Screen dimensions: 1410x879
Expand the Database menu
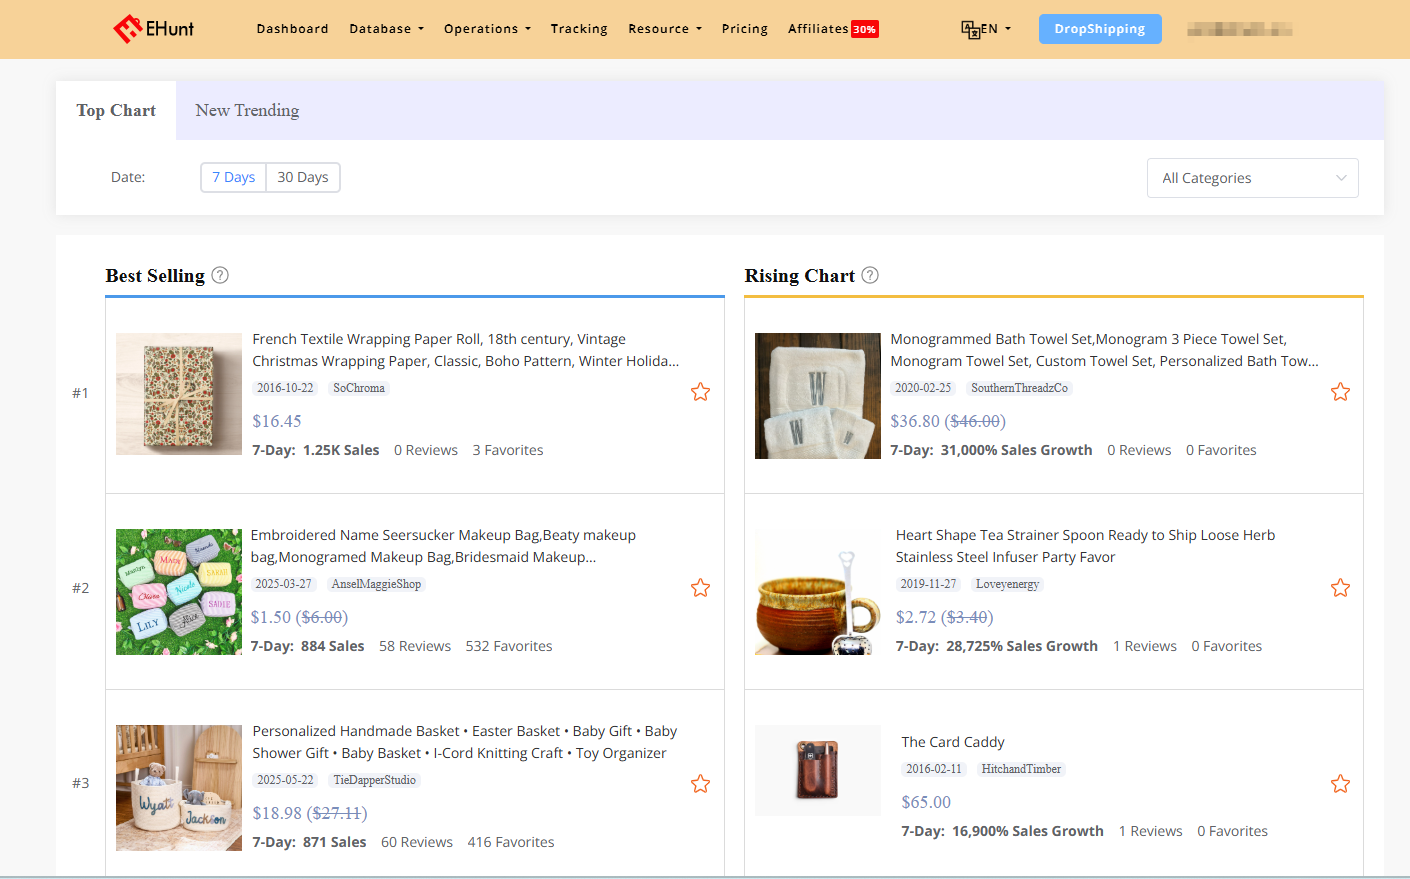point(386,29)
